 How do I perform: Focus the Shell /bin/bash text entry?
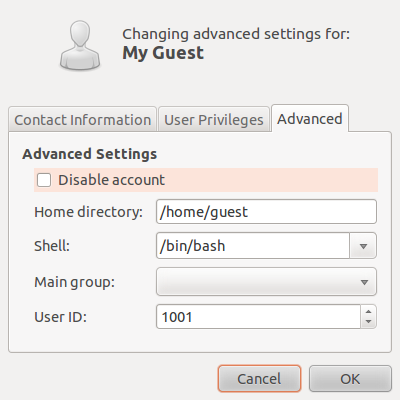point(253,246)
